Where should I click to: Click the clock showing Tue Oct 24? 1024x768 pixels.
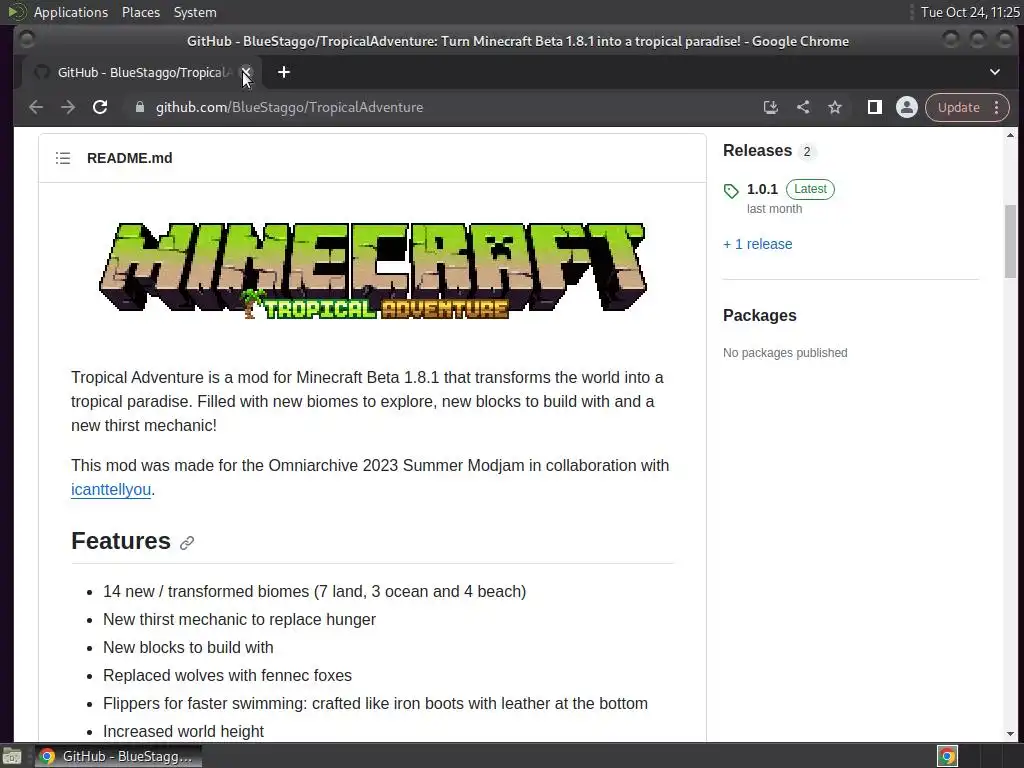970,12
